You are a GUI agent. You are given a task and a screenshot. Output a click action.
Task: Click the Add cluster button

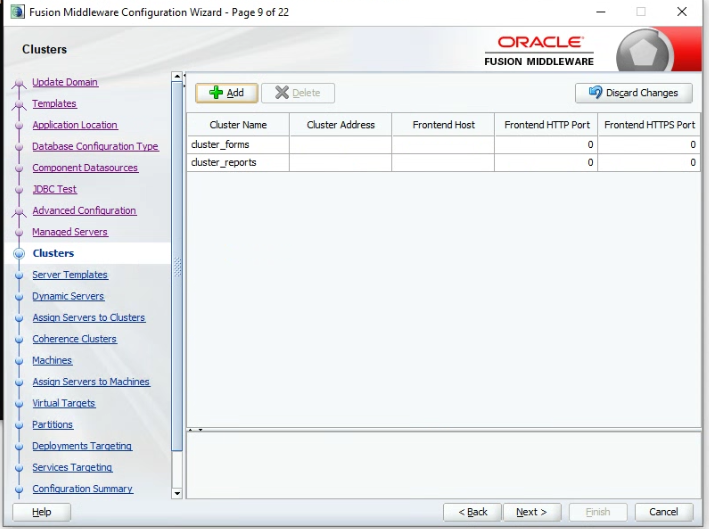click(227, 93)
